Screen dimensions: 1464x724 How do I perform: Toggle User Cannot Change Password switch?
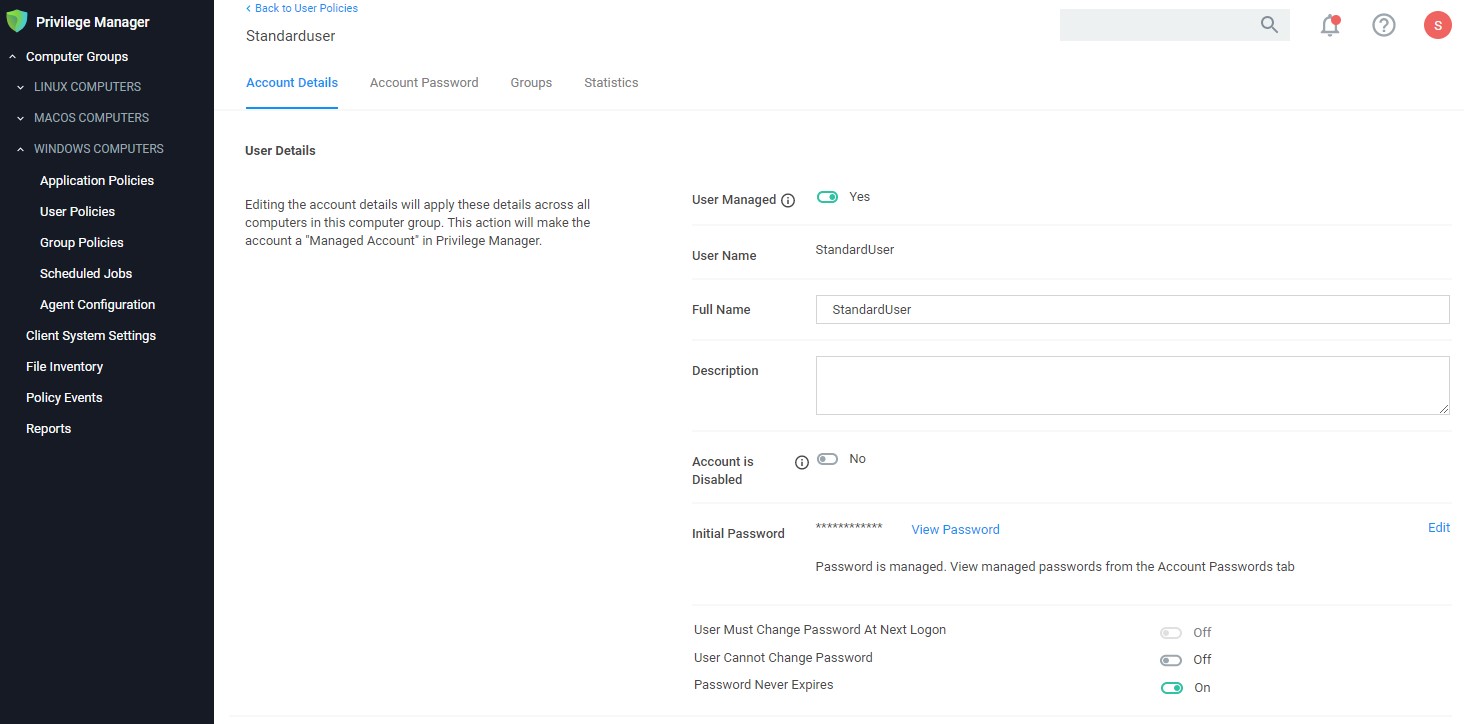pyautogui.click(x=1171, y=660)
